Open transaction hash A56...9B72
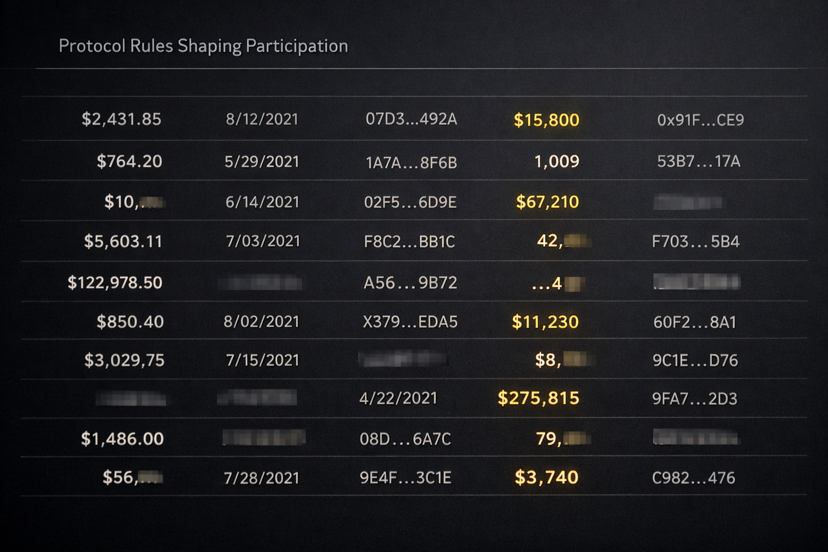The height and width of the screenshot is (552, 828). pos(410,283)
